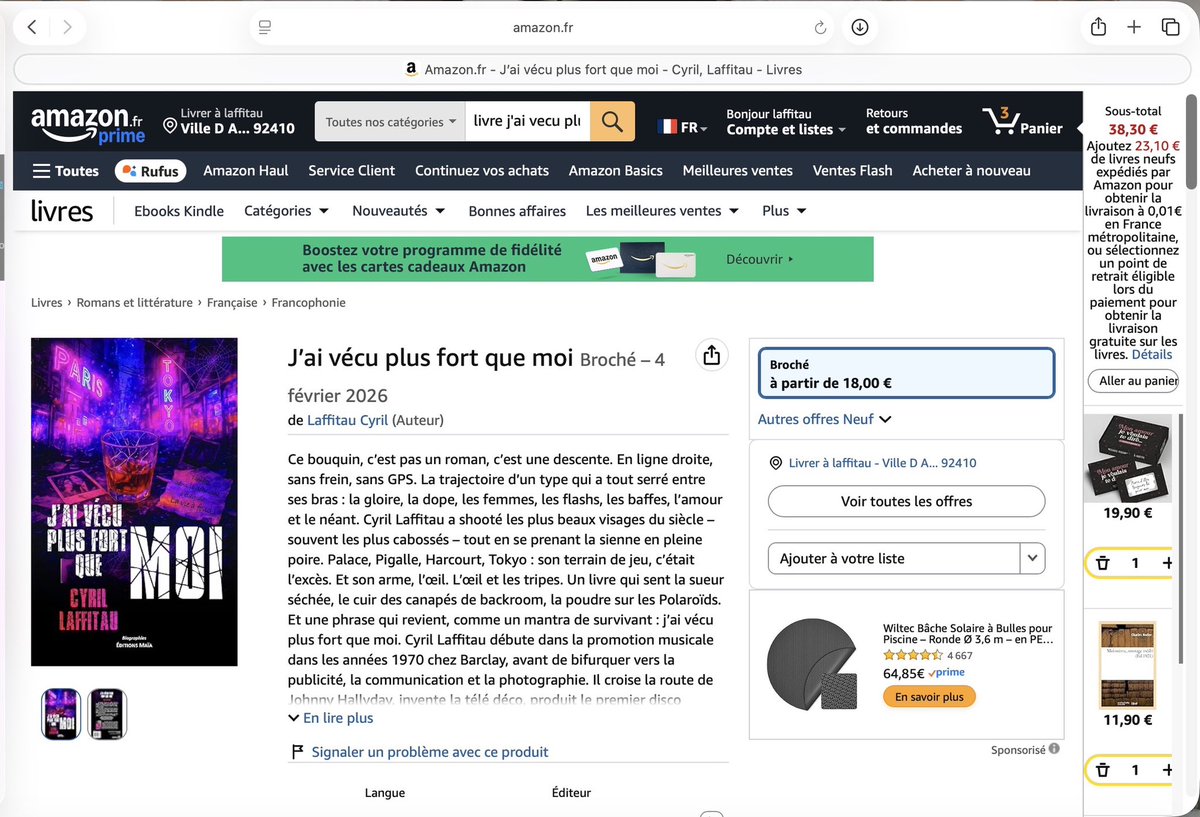This screenshot has height=817, width=1200.
Task: Expand Autres offres Neuf
Action: tap(825, 419)
